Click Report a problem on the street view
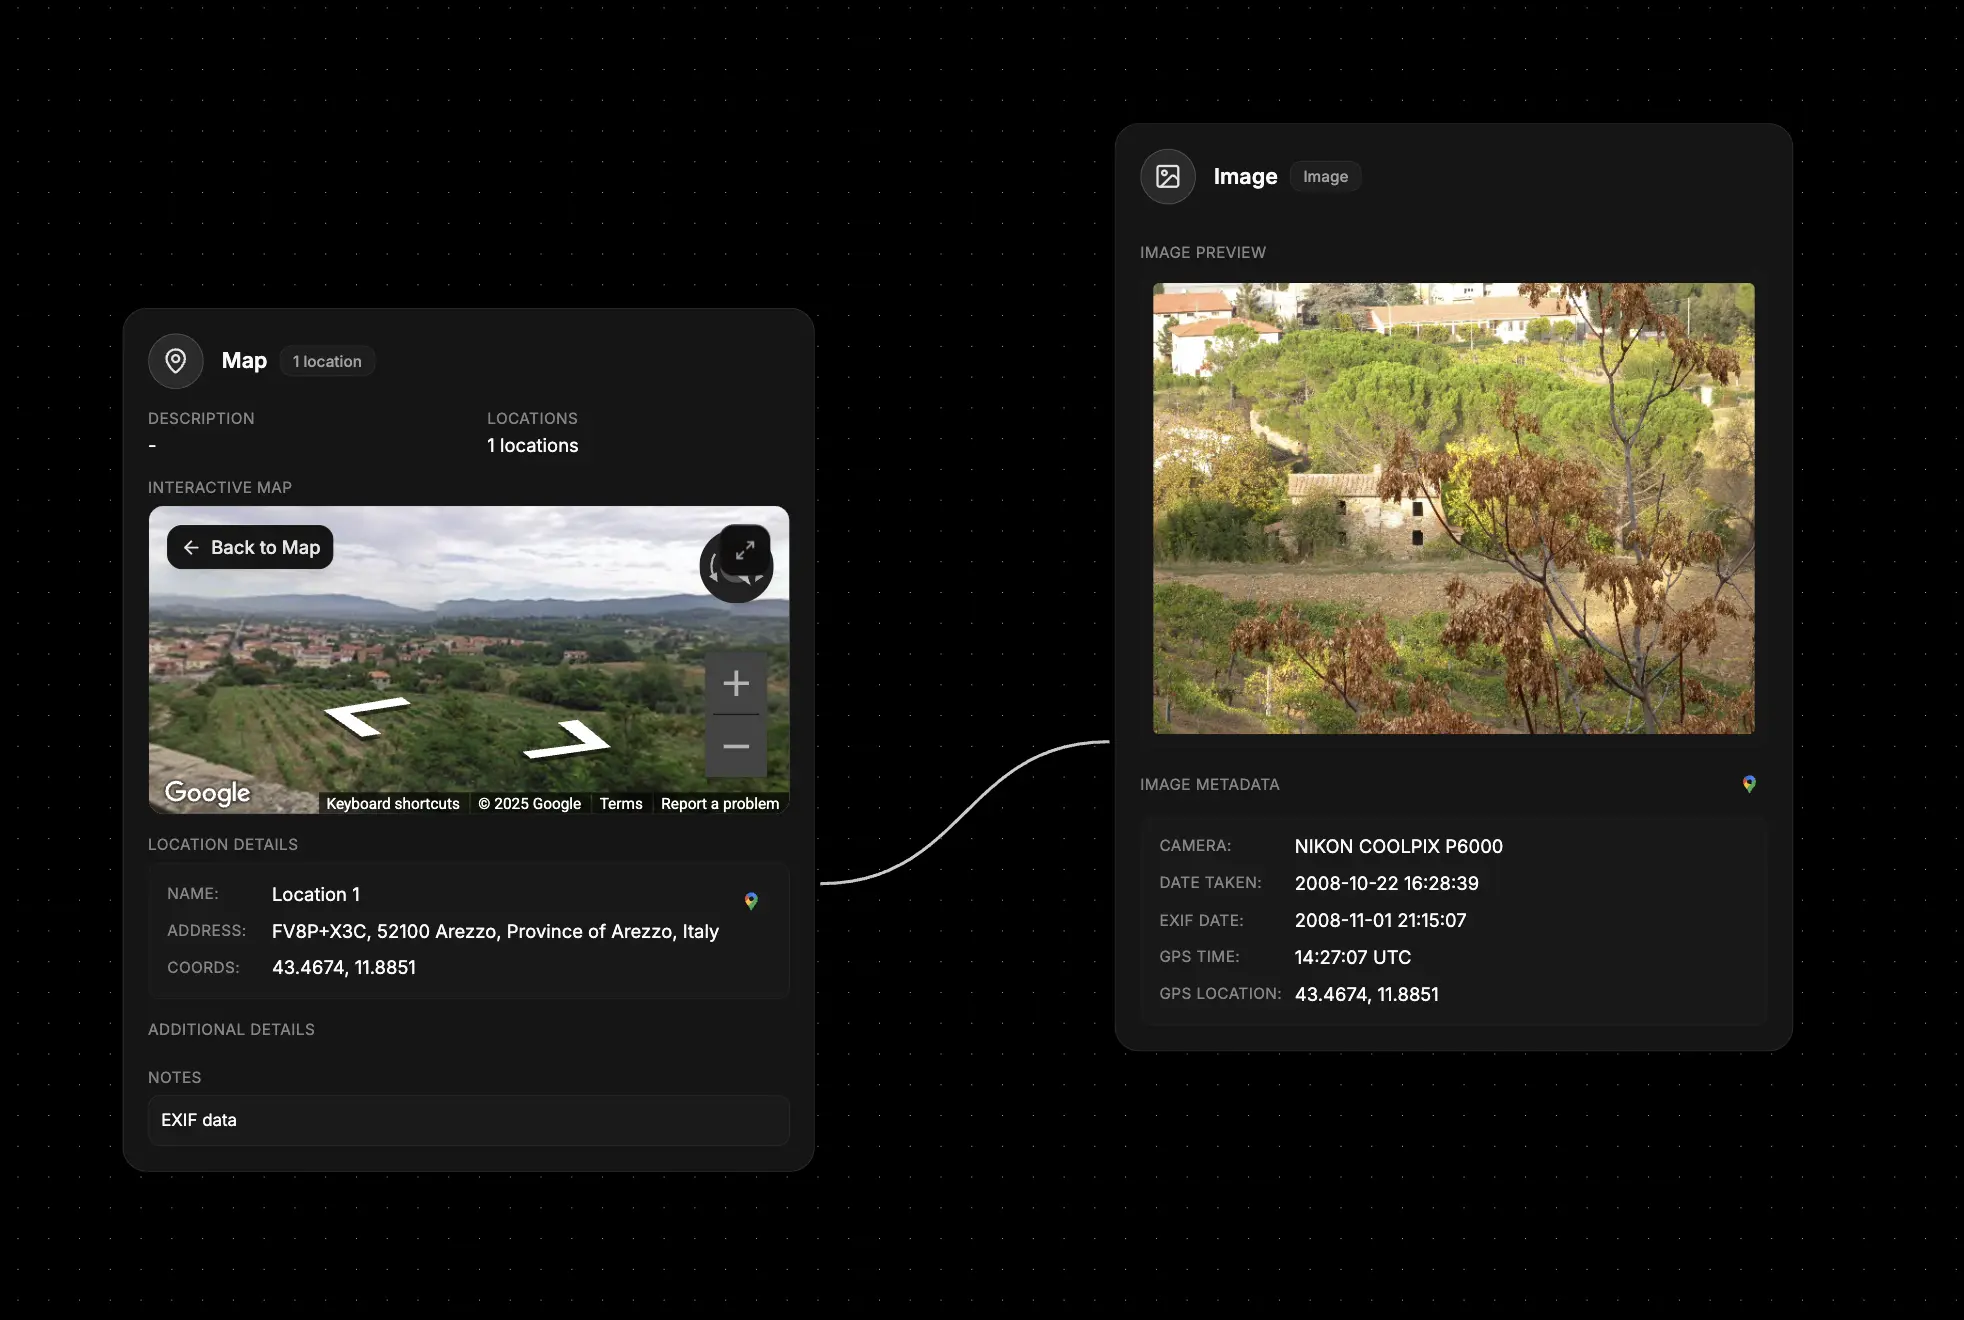This screenshot has height=1320, width=1964. tap(719, 803)
